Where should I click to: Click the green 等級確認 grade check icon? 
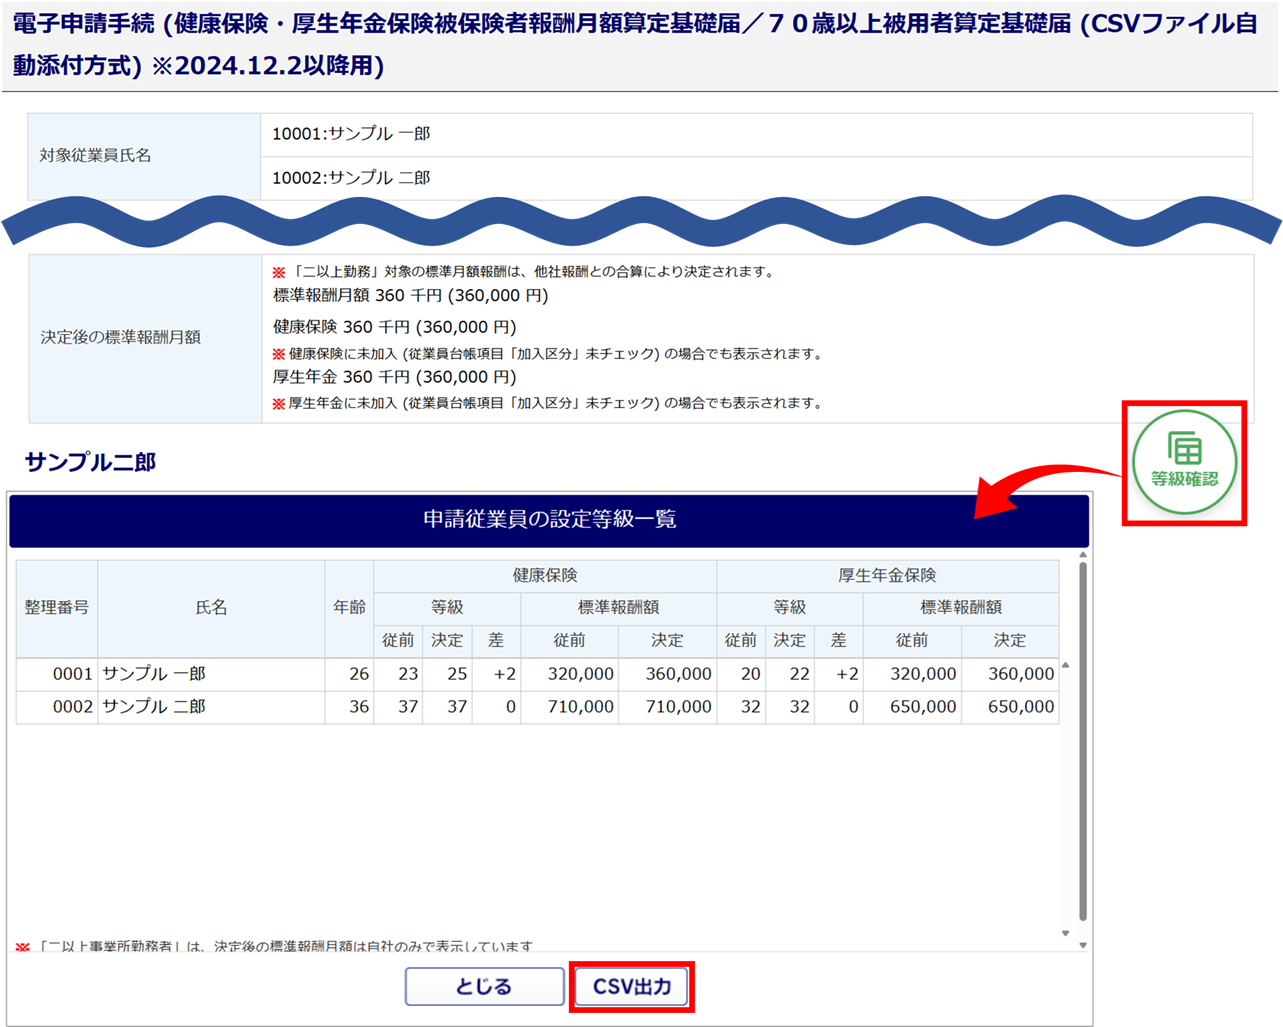1184,462
